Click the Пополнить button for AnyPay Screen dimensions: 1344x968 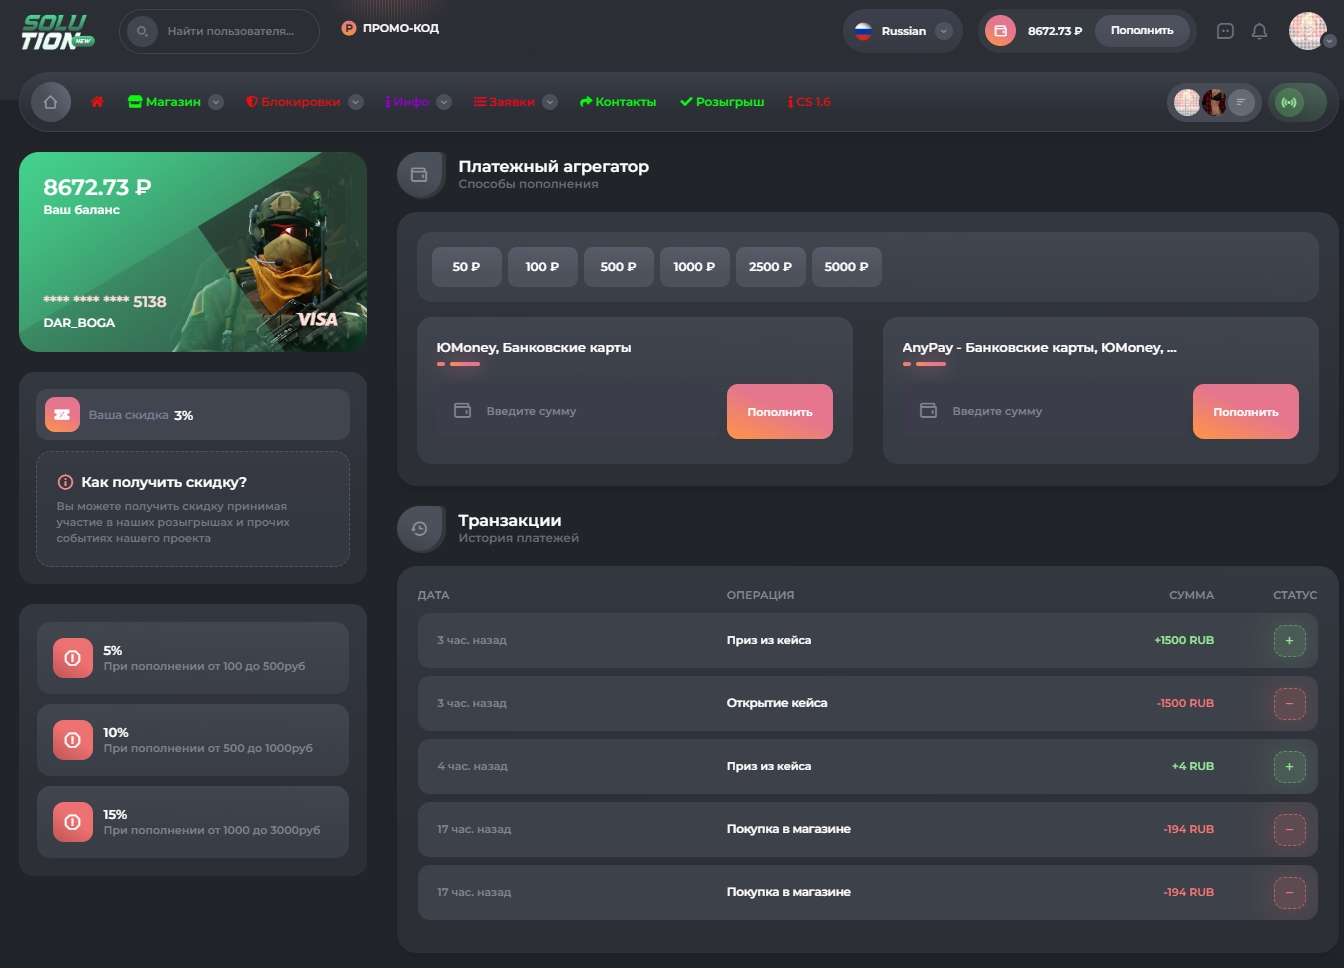[x=1245, y=410]
